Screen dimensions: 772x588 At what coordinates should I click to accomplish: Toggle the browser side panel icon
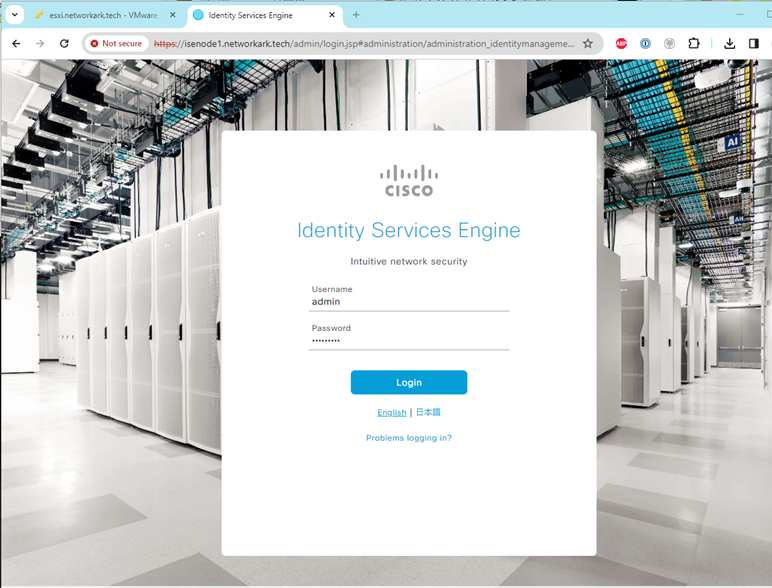coord(754,44)
